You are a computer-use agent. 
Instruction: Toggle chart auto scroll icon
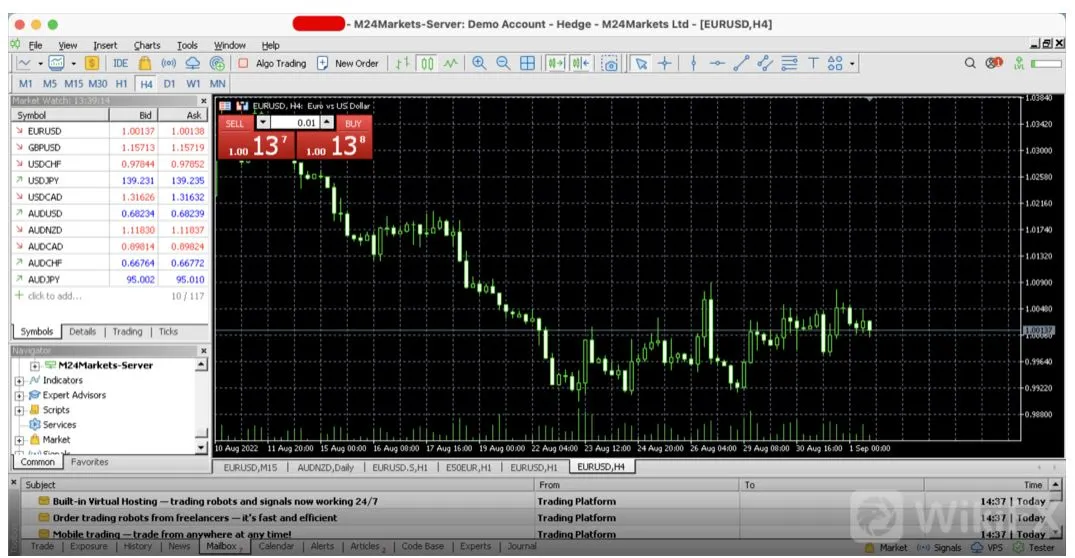[x=555, y=63]
